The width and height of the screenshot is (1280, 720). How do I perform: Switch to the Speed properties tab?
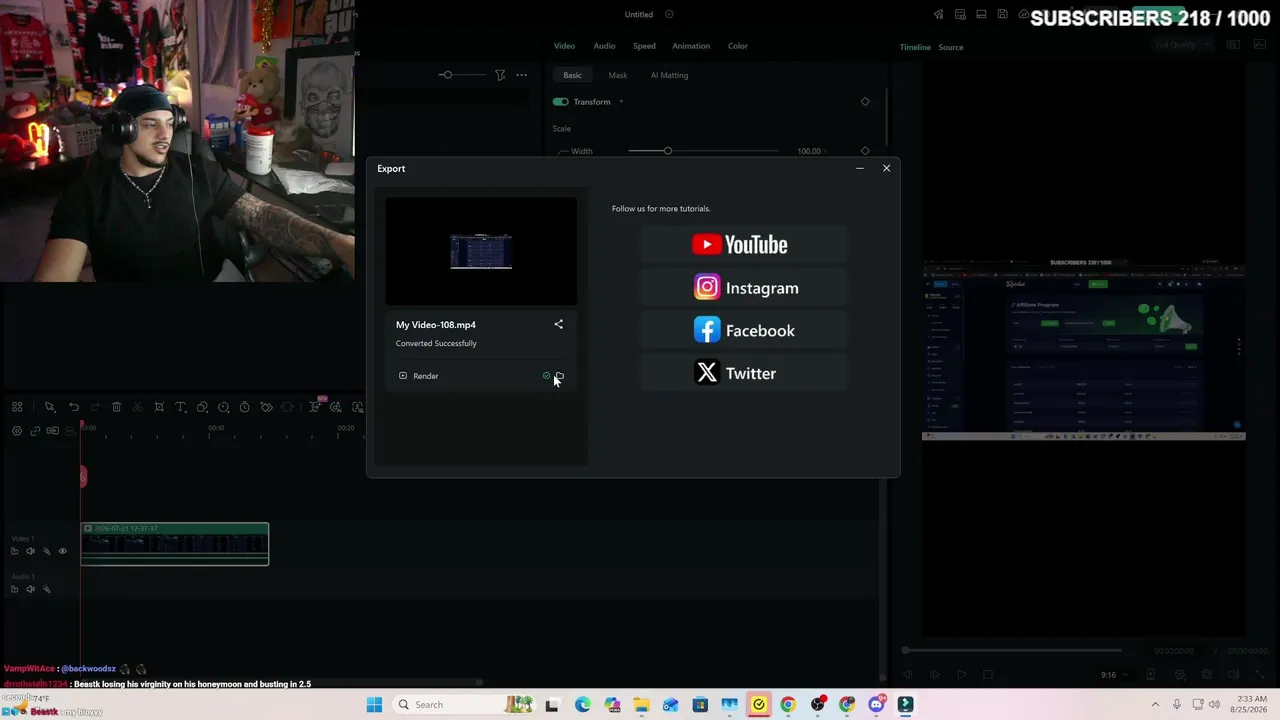pos(644,46)
